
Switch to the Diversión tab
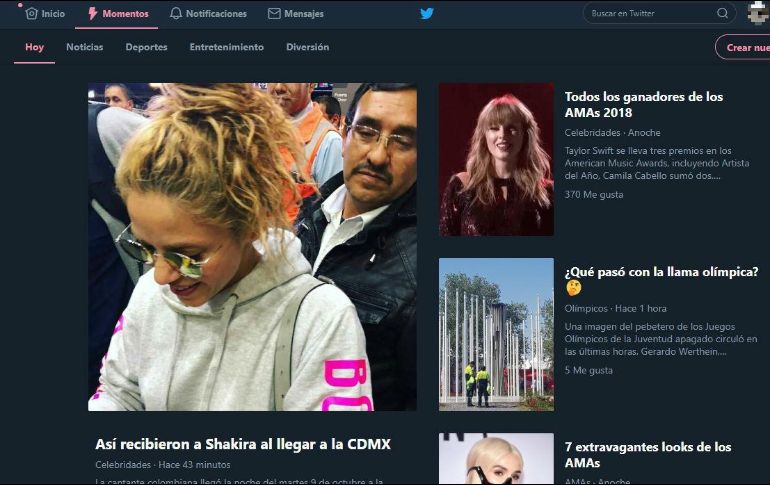(307, 47)
